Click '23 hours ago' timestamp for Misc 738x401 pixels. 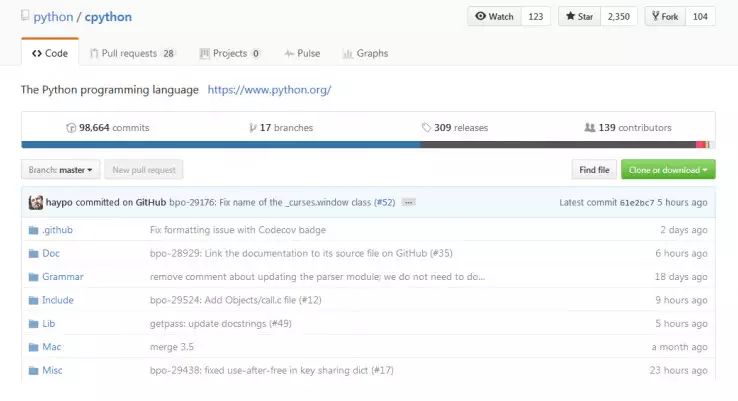tap(679, 370)
